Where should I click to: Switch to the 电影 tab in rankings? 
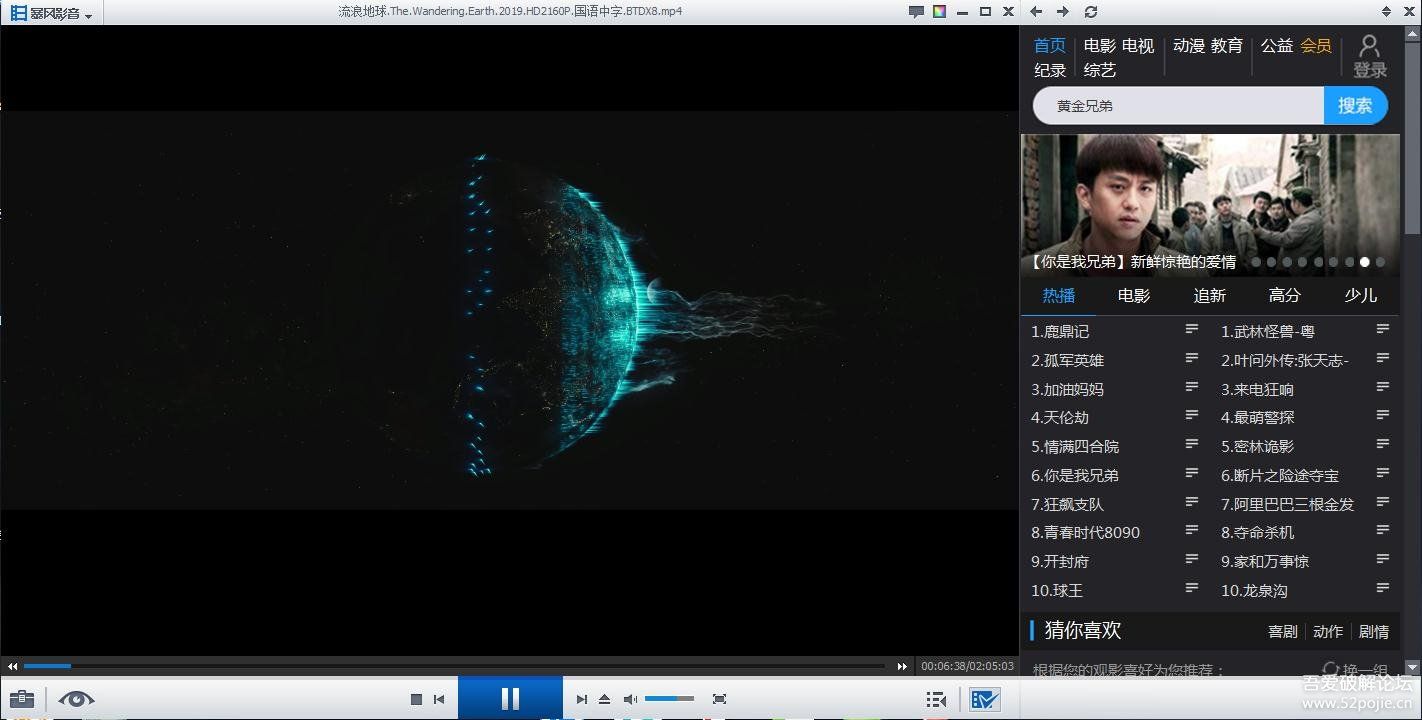coord(1134,295)
